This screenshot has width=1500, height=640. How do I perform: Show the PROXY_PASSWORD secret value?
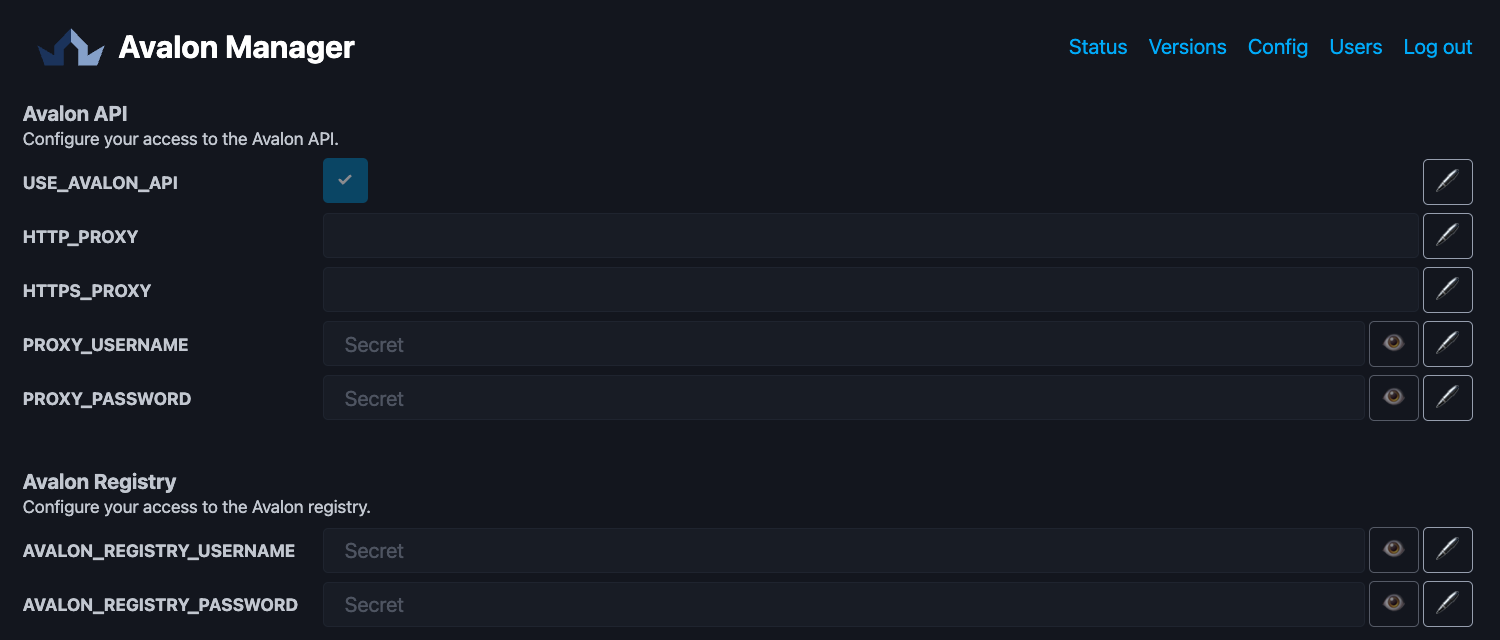coord(1393,397)
